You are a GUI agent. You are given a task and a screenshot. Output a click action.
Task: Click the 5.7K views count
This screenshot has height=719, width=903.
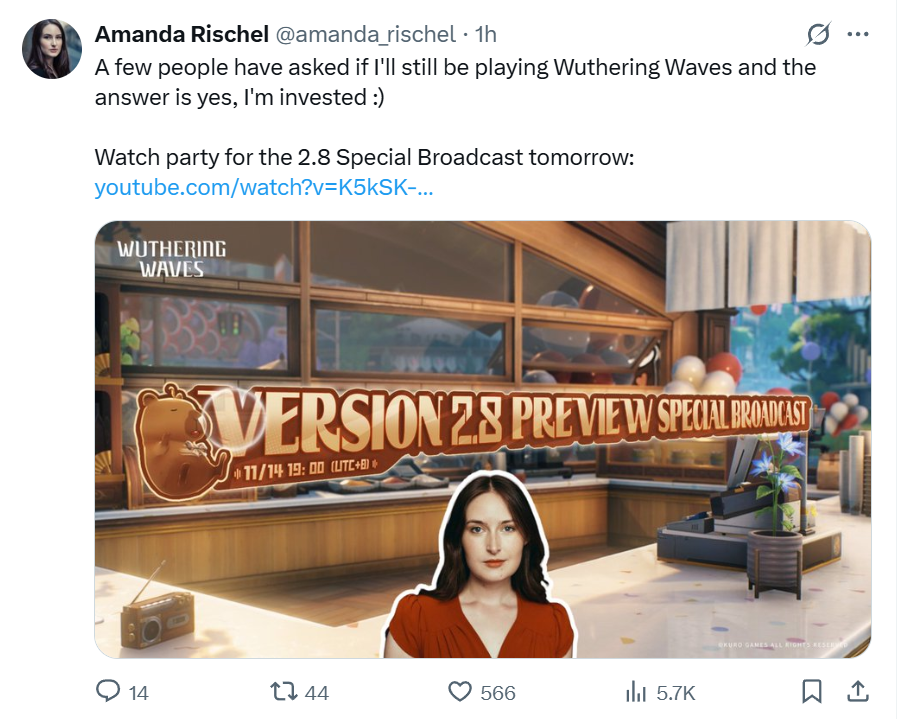[x=676, y=692]
